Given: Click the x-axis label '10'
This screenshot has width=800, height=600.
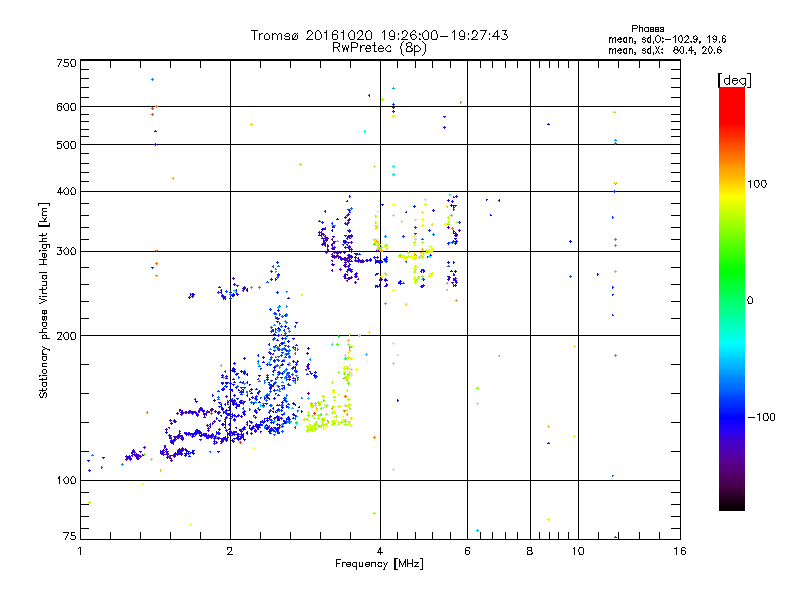Looking at the screenshot, I should [578, 551].
